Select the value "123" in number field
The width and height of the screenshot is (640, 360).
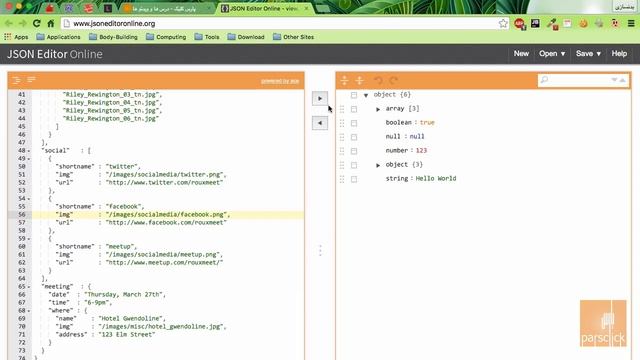tap(421, 150)
